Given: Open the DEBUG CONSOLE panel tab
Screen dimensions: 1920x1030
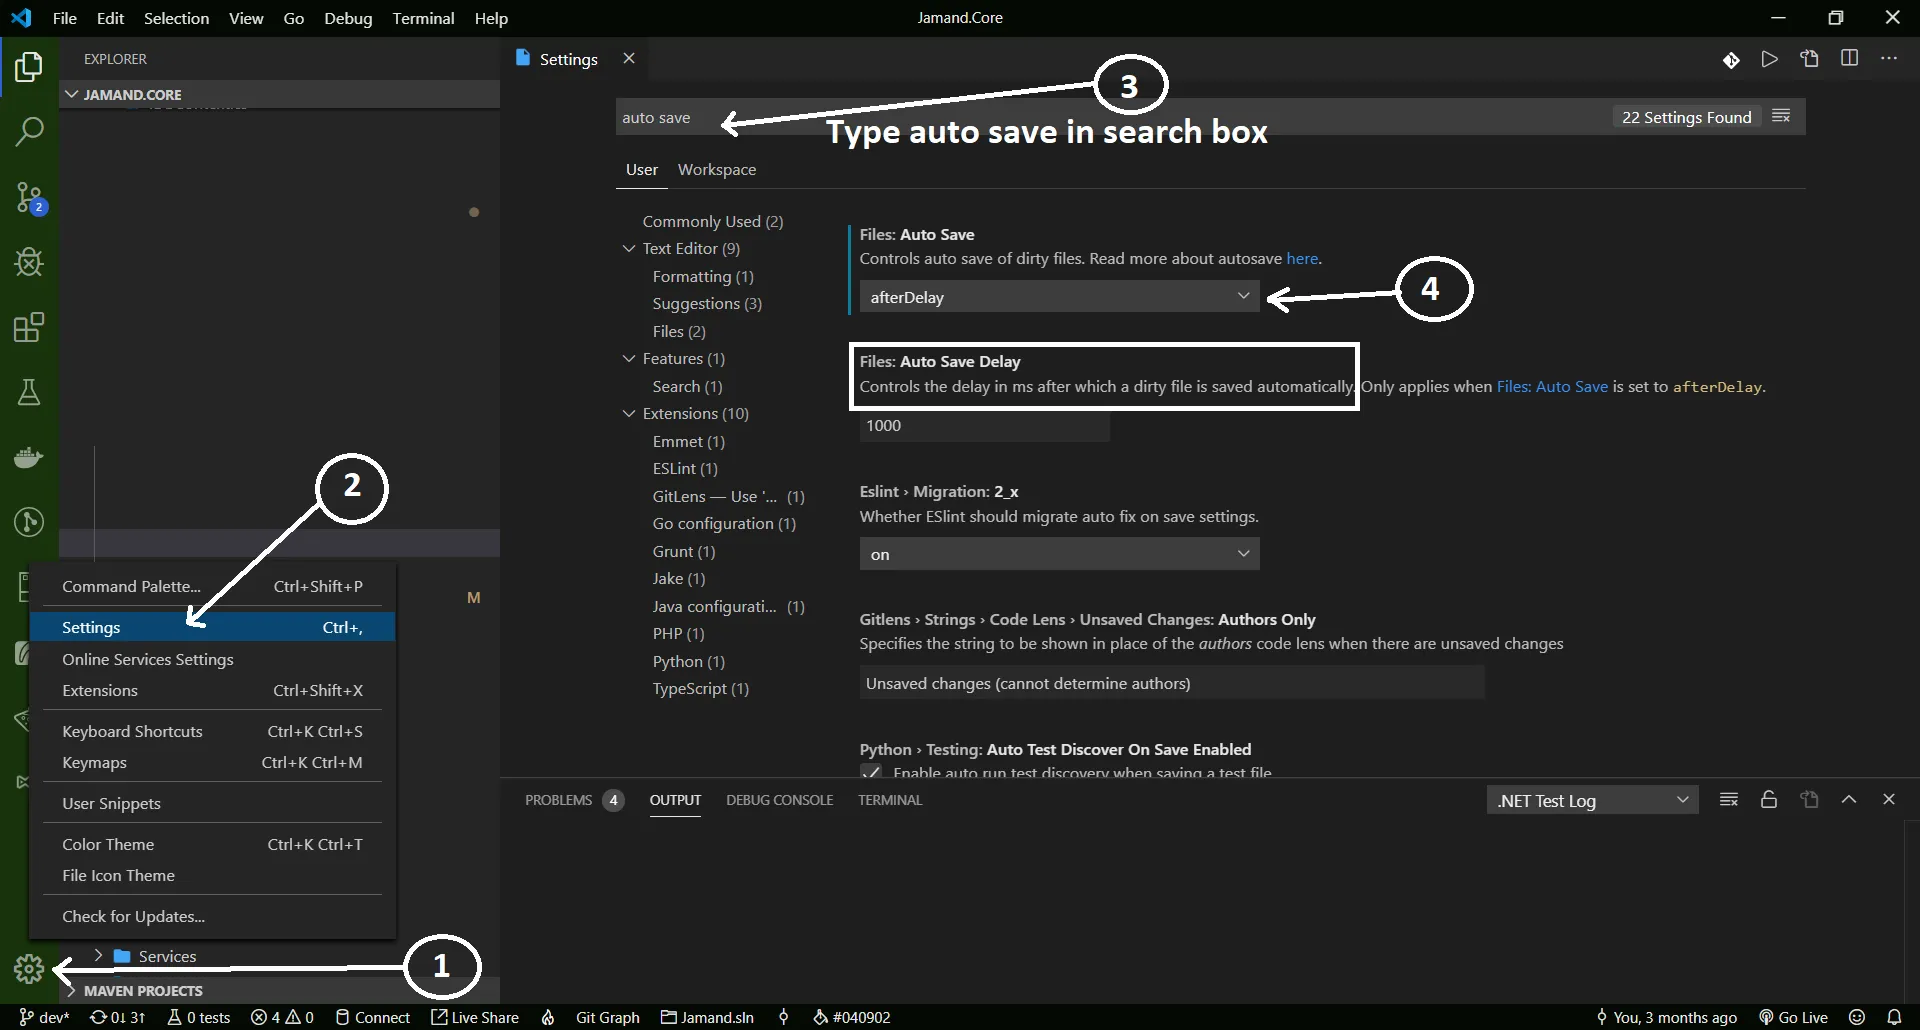Looking at the screenshot, I should pyautogui.click(x=780, y=800).
